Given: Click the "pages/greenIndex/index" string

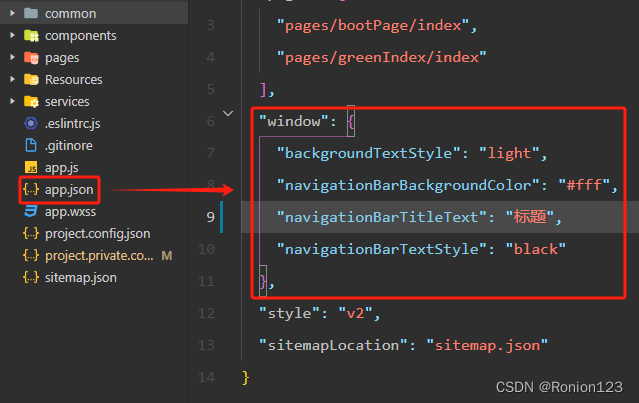Looking at the screenshot, I should click(381, 57).
